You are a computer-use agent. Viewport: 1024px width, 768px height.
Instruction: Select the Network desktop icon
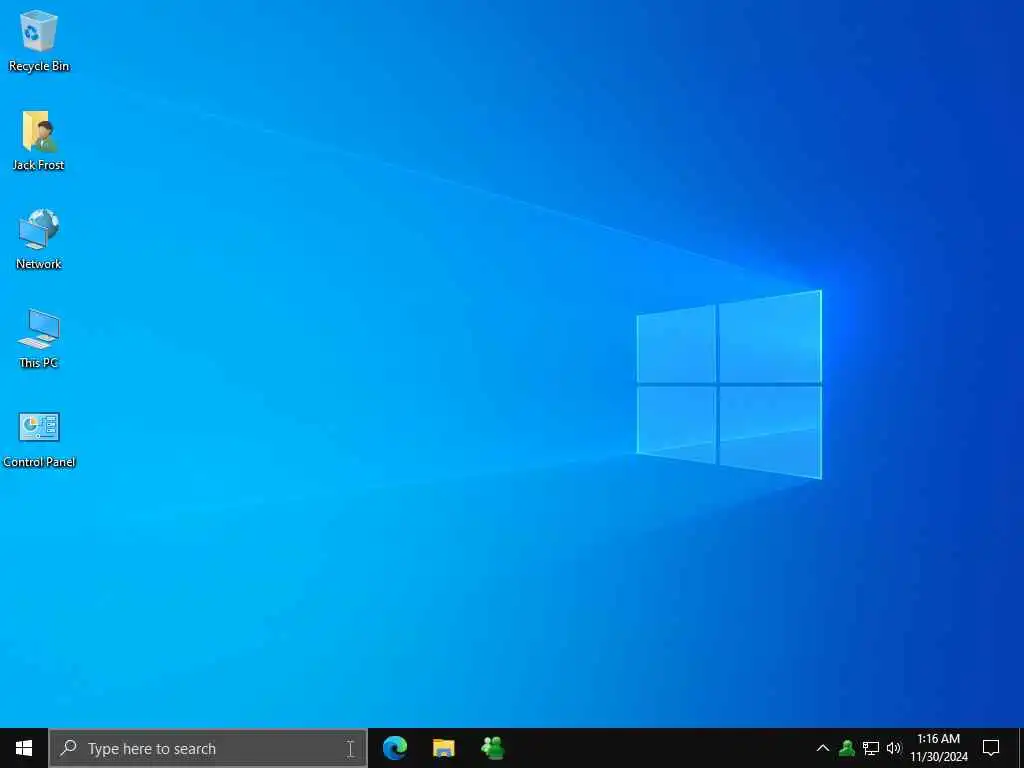click(x=39, y=239)
